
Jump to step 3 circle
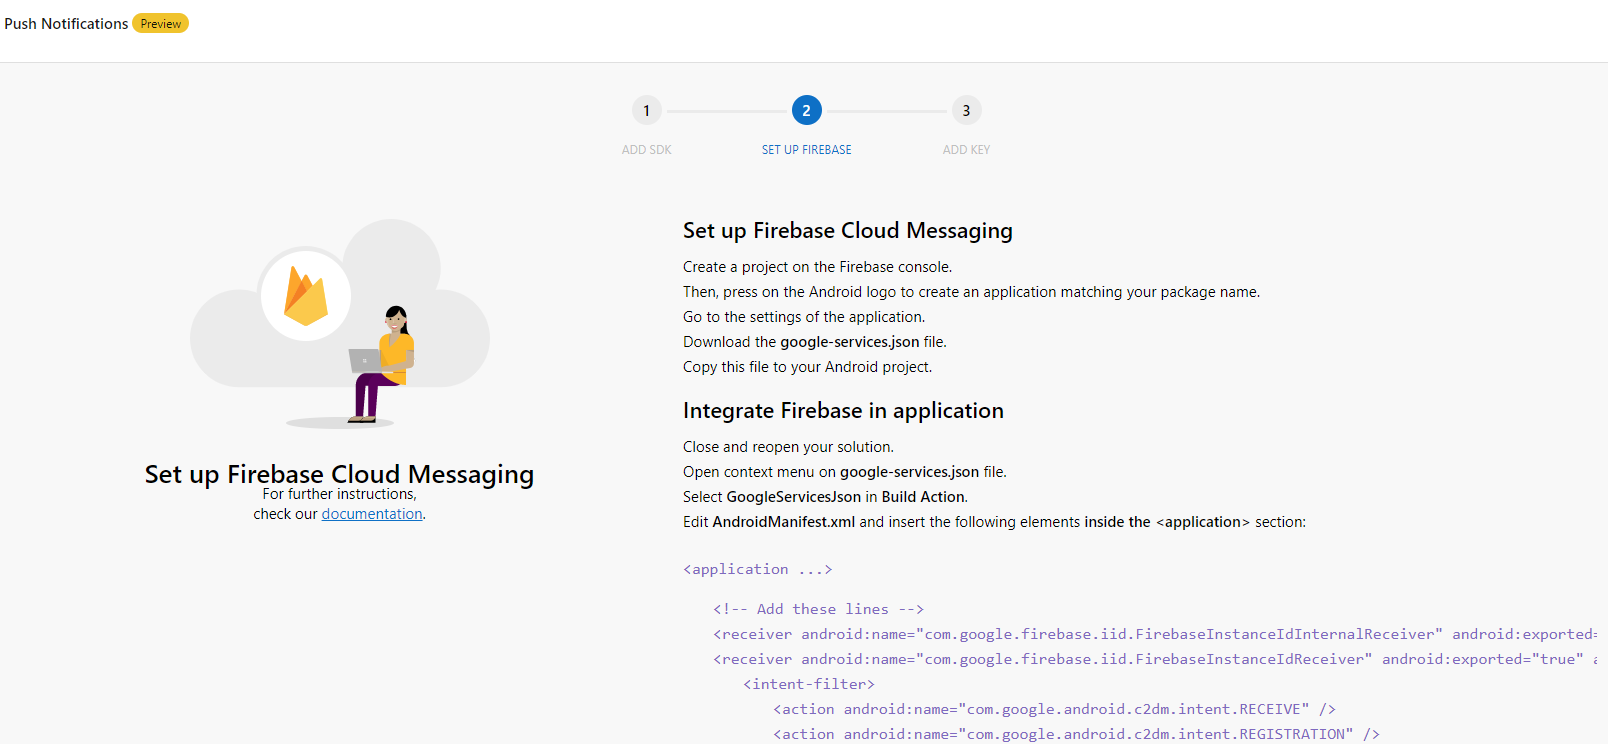pos(966,110)
